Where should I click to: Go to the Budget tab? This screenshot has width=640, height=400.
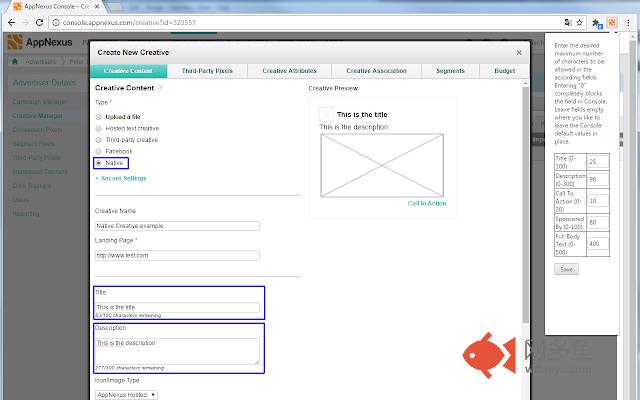pos(505,71)
